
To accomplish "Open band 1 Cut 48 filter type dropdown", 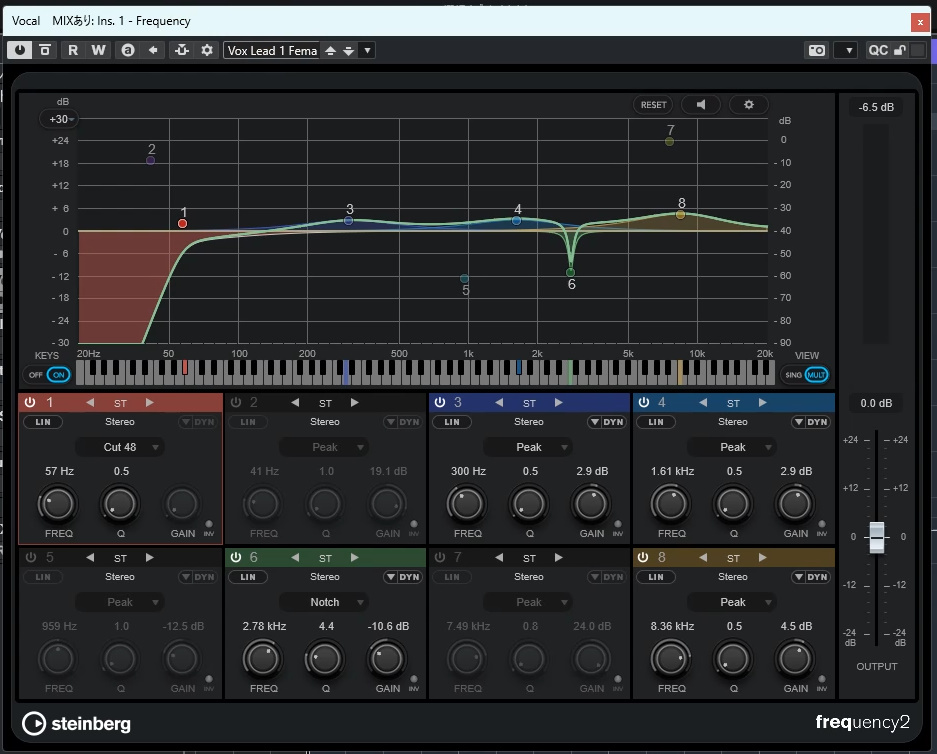I will (x=121, y=447).
